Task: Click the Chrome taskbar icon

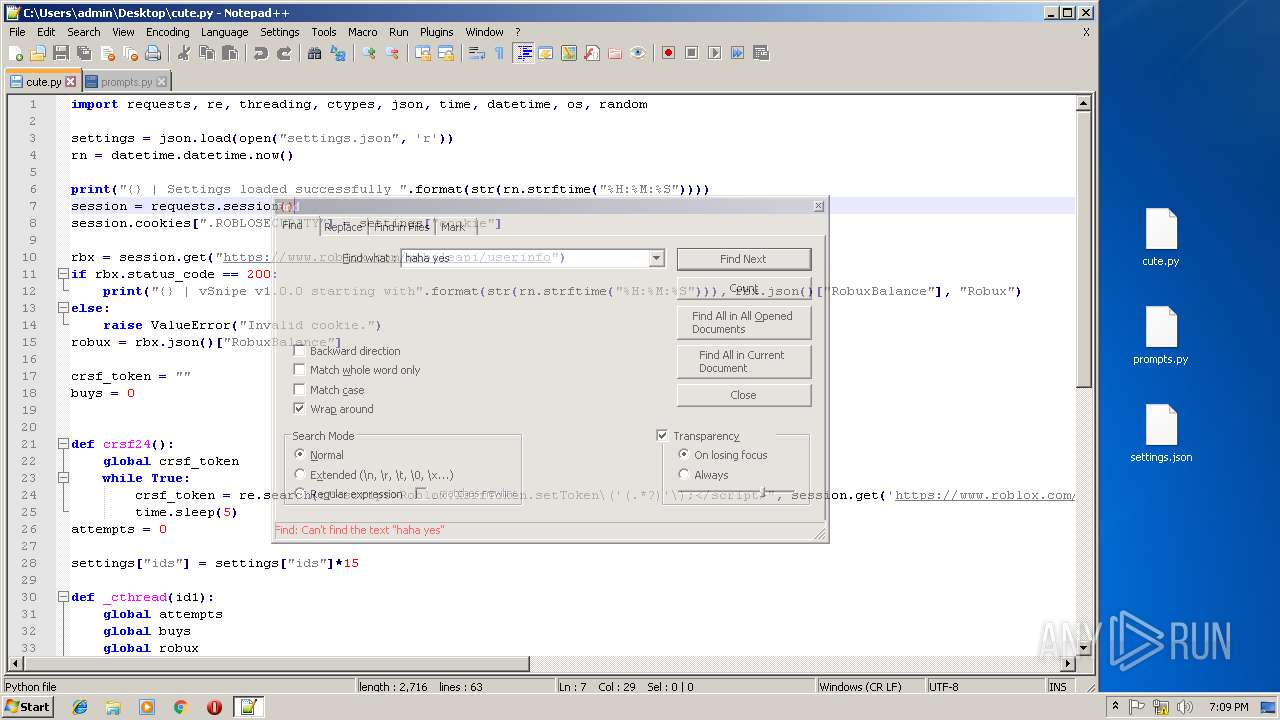Action: tap(180, 707)
